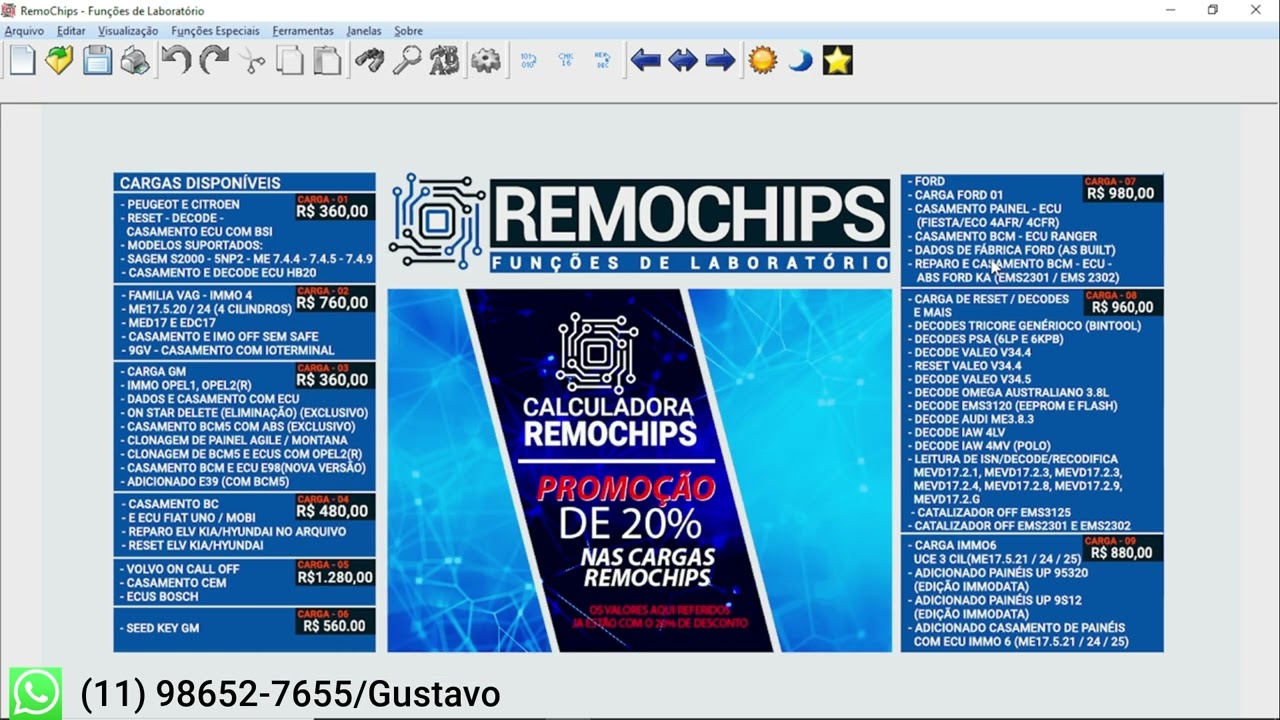
Task: Open a file with the folder icon
Action: point(59,61)
